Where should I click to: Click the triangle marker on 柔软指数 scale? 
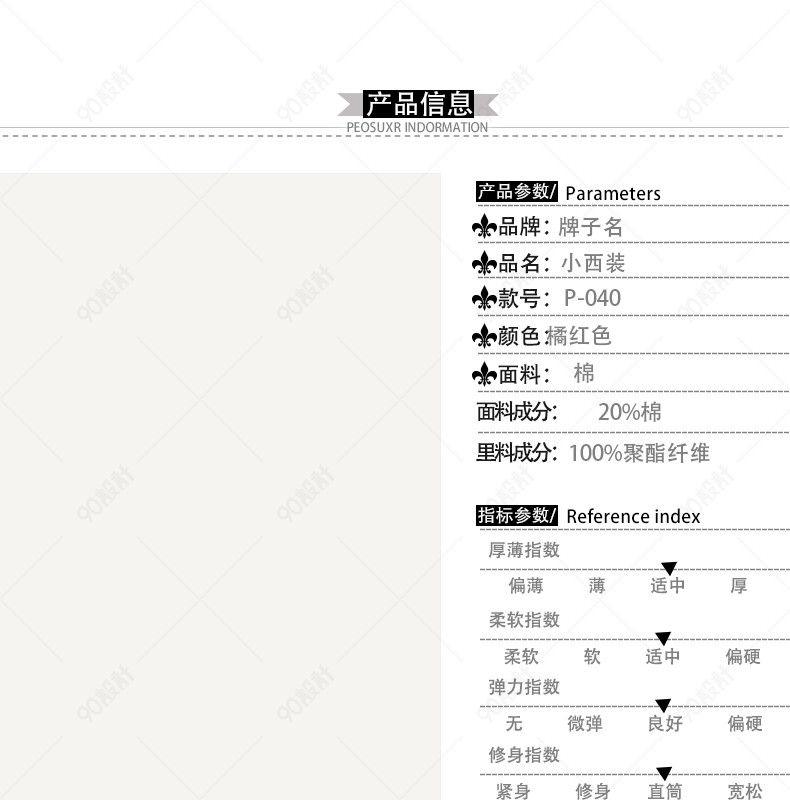[662, 638]
